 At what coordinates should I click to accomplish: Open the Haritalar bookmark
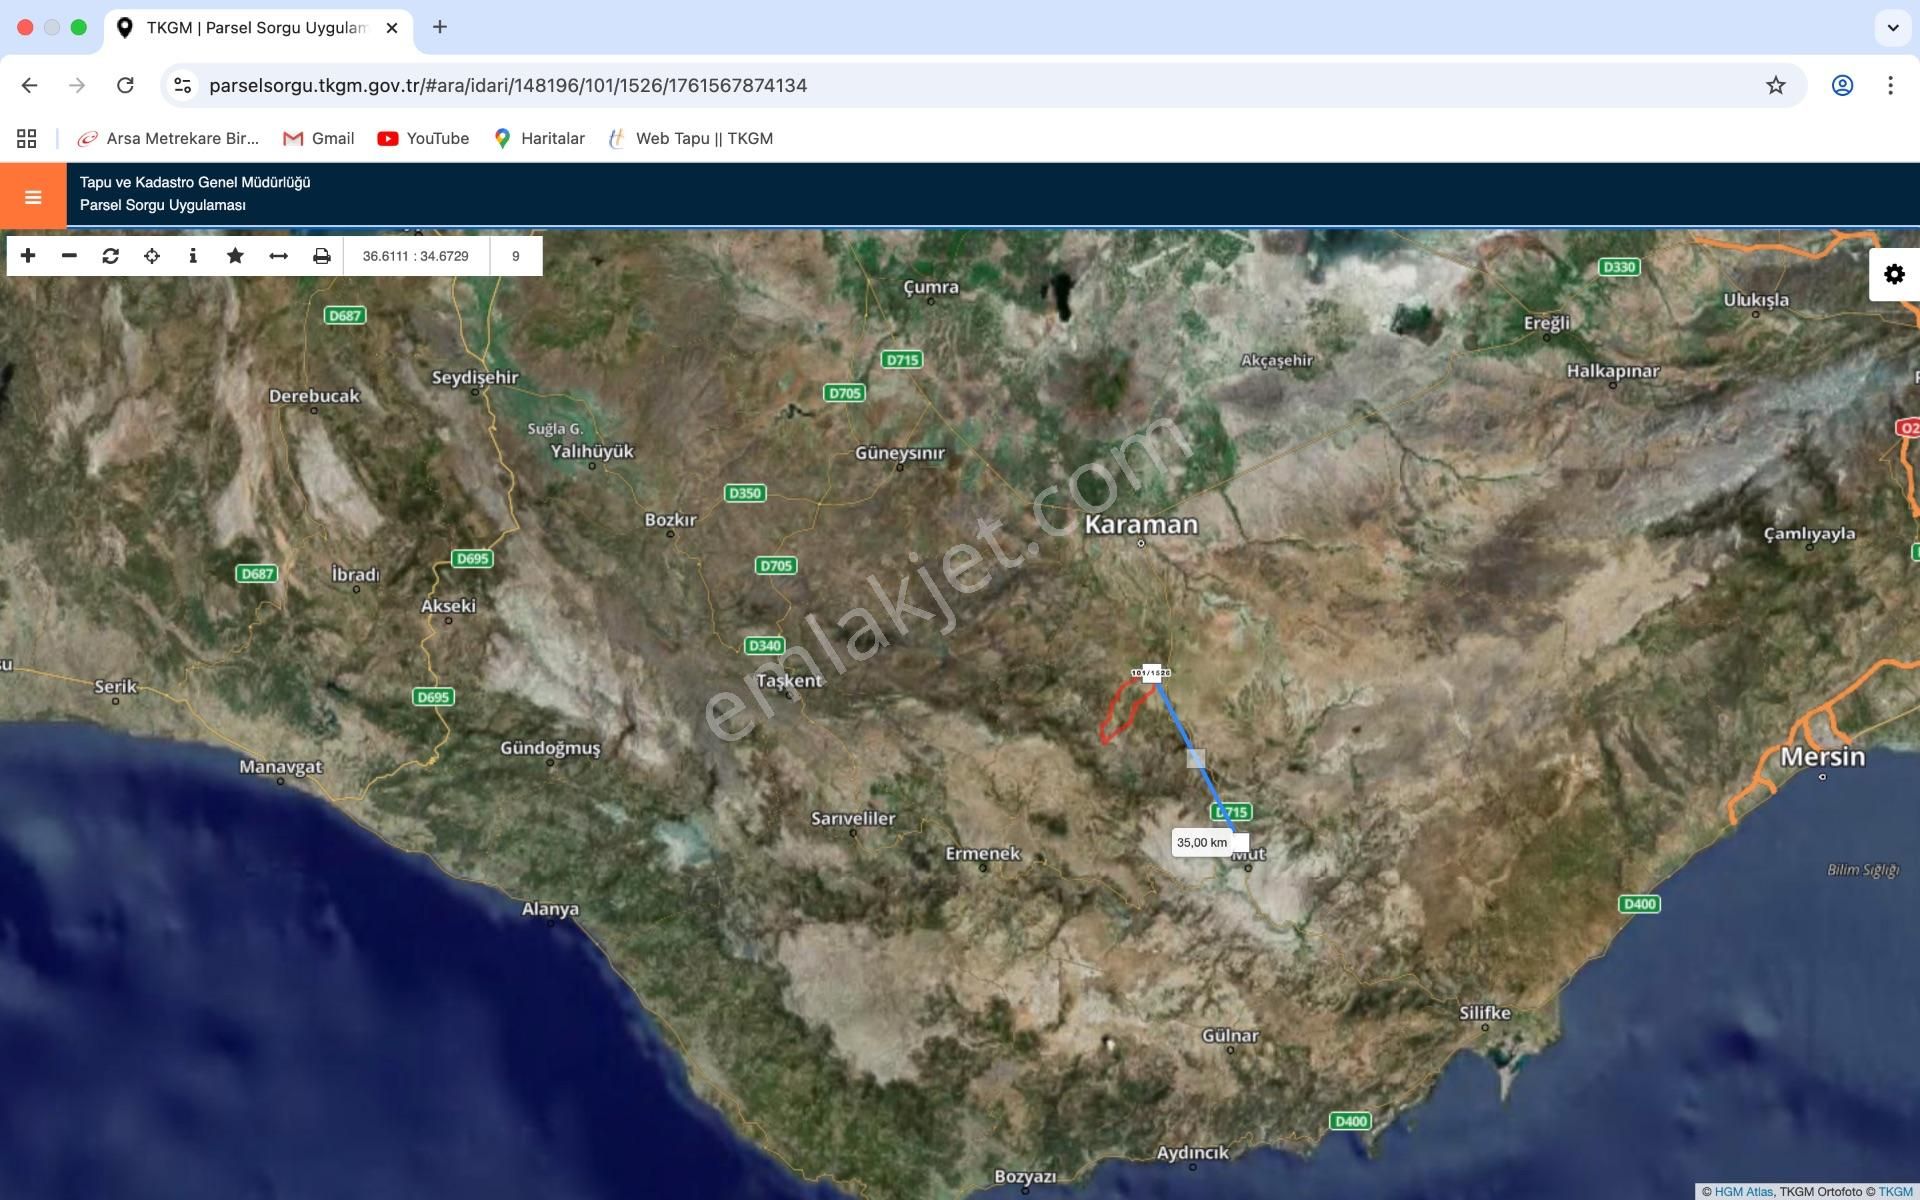[x=540, y=138]
